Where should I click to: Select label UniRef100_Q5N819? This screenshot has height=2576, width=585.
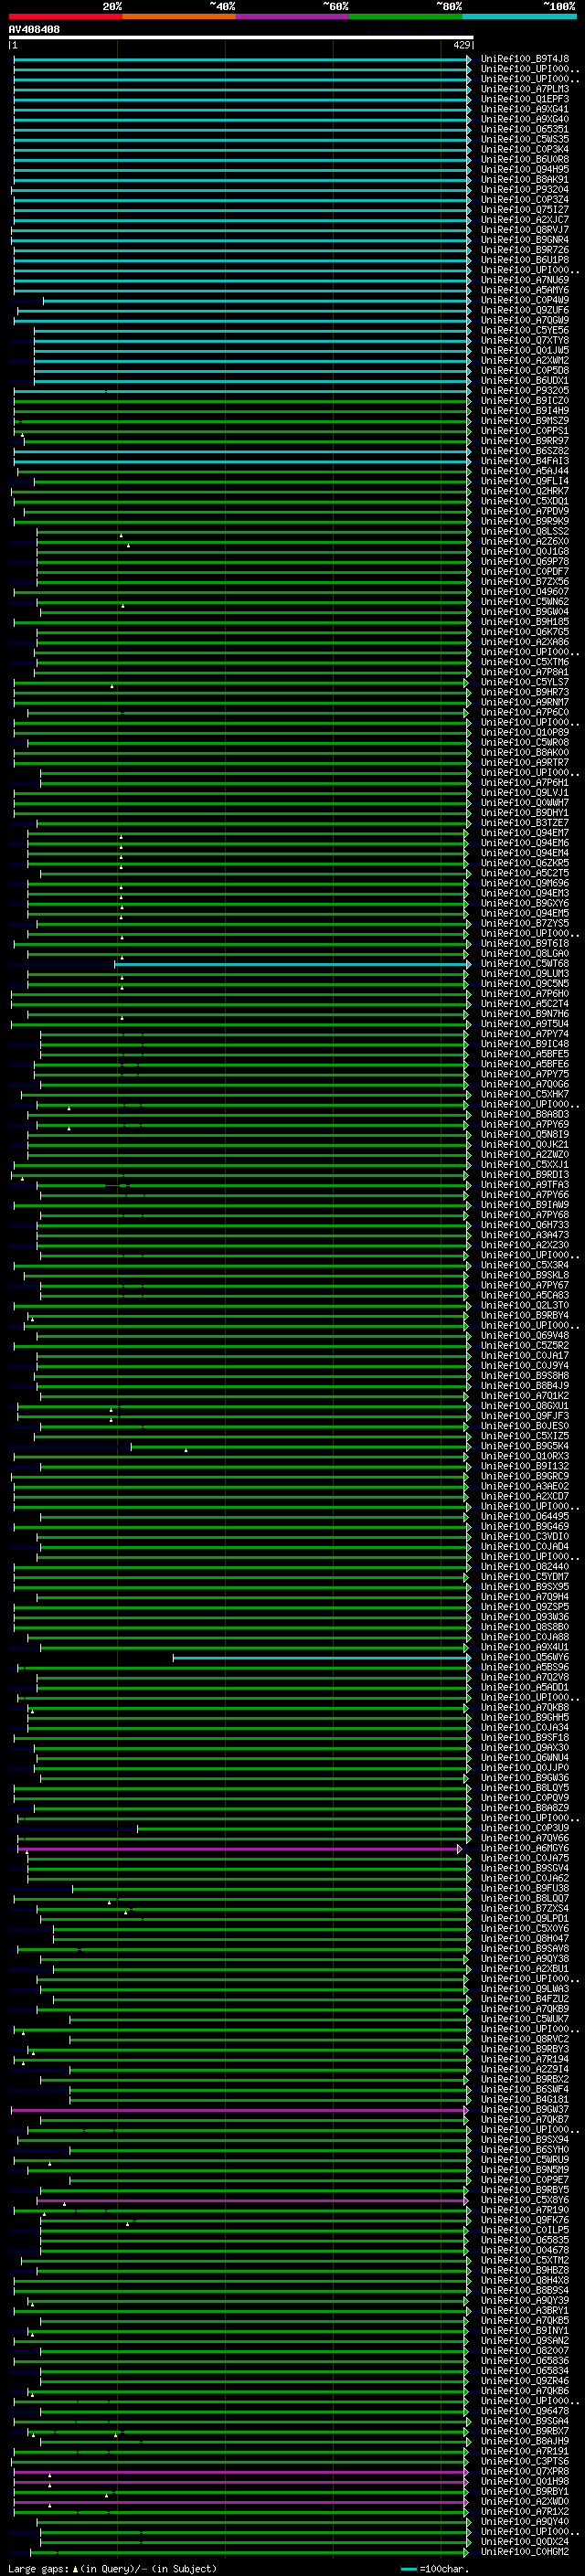[x=525, y=1134]
